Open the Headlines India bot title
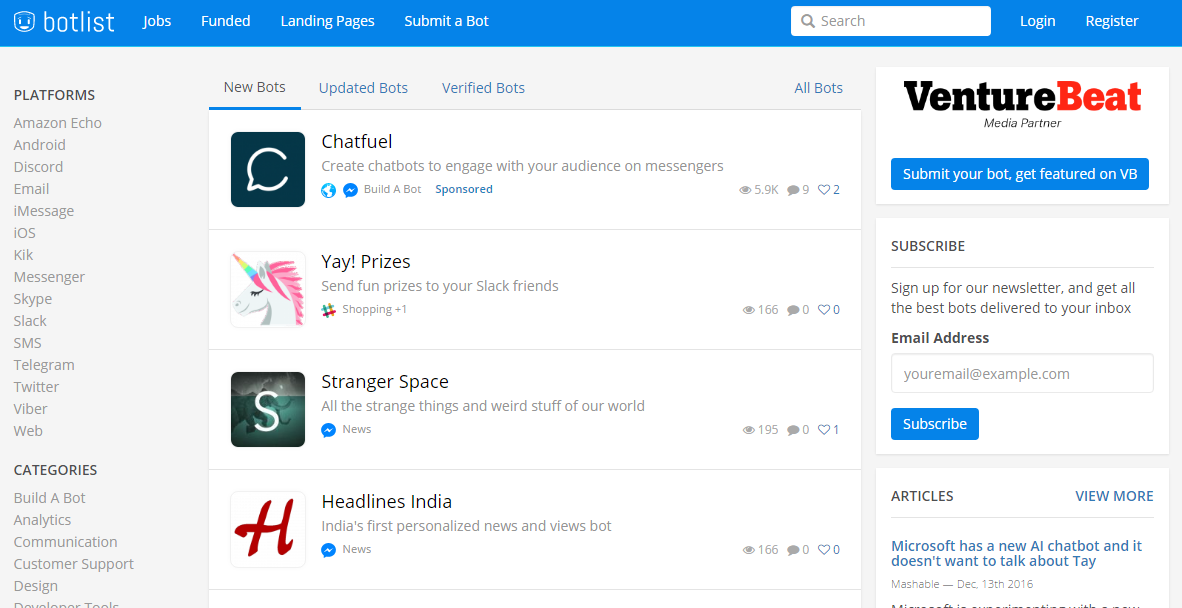 387,502
